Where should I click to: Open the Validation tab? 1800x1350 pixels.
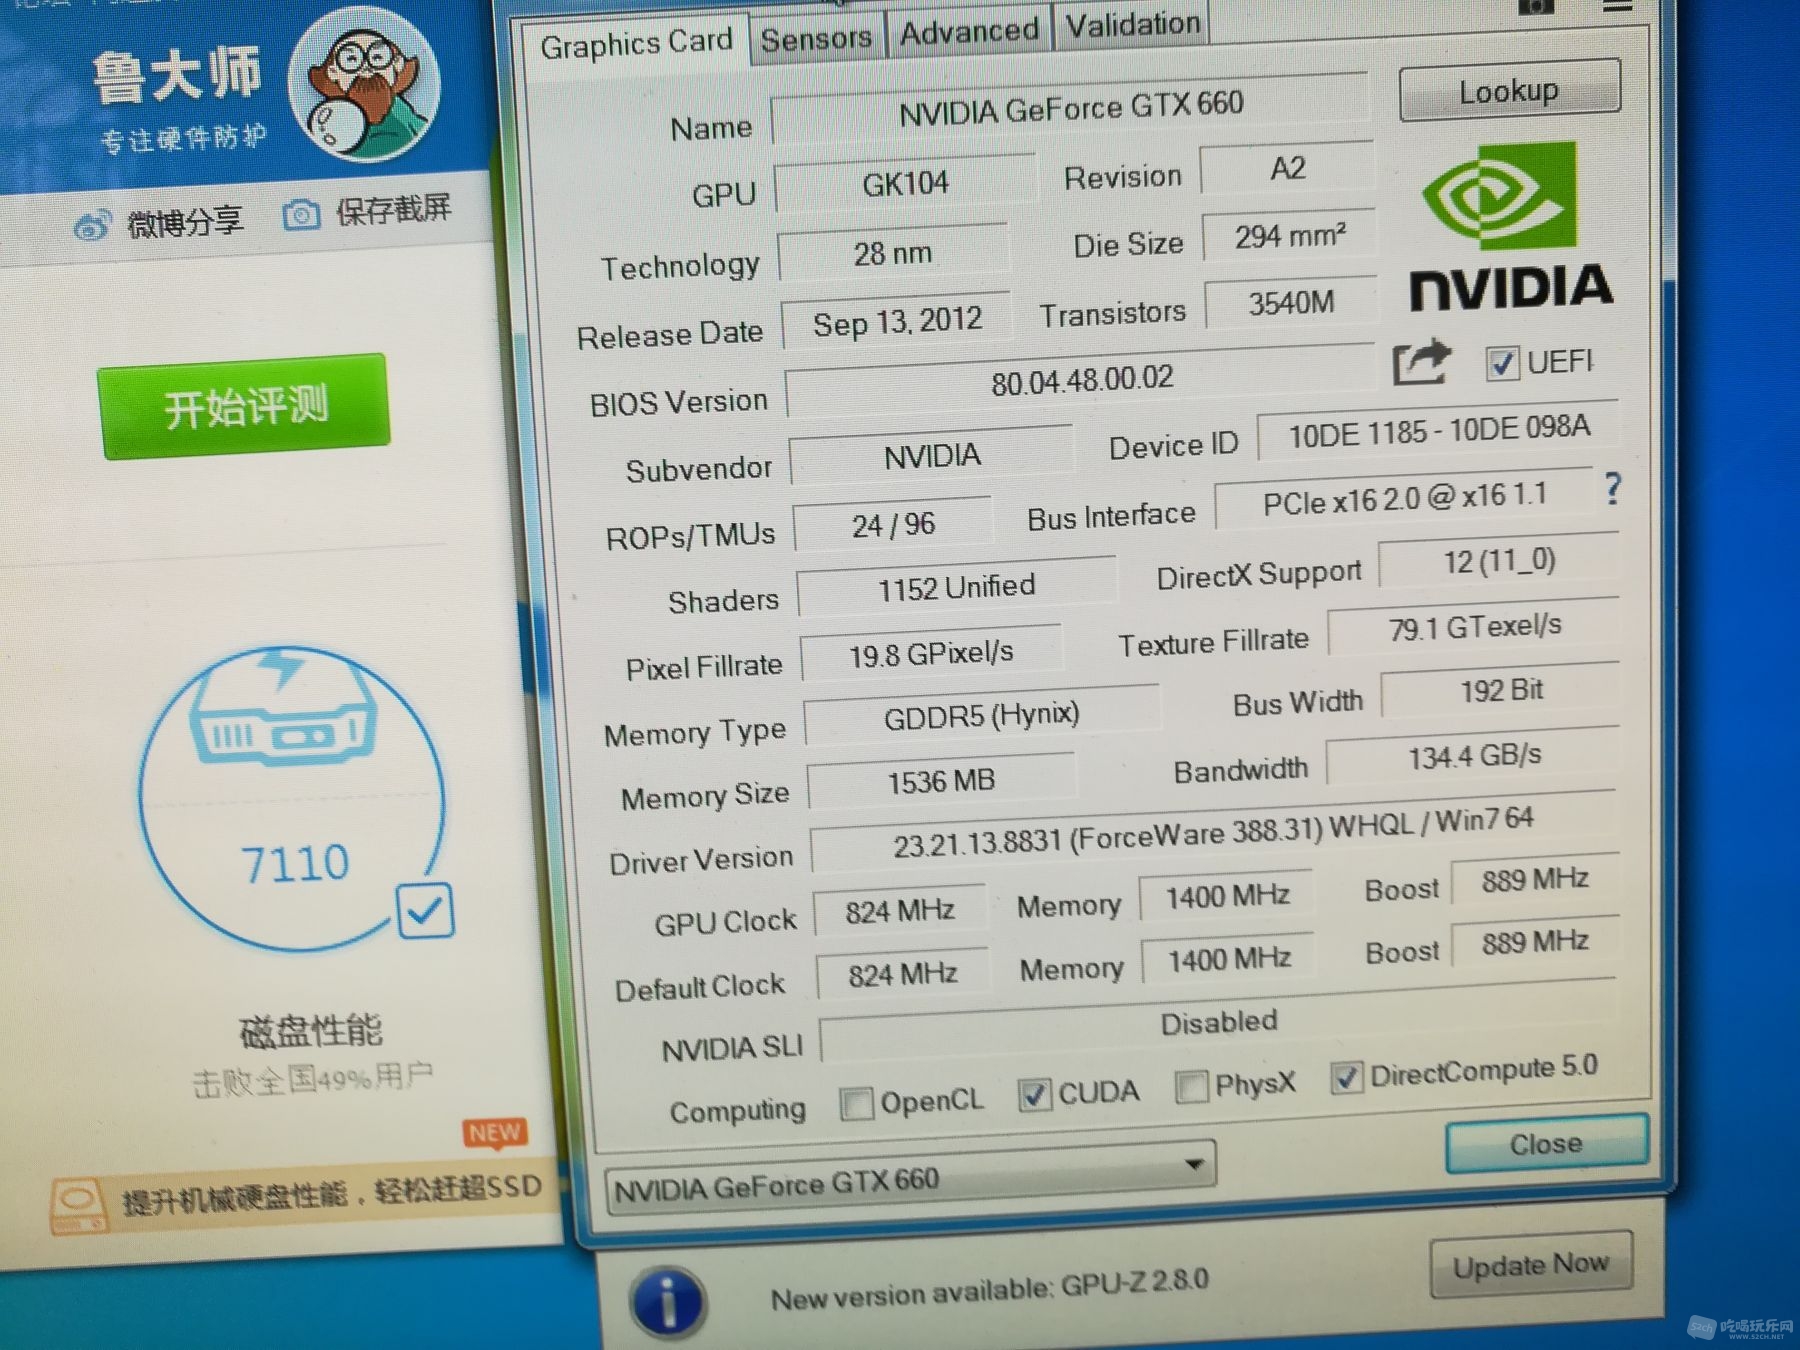[1132, 23]
